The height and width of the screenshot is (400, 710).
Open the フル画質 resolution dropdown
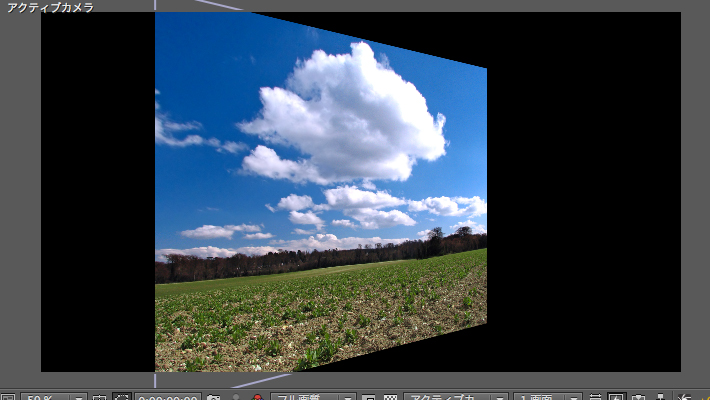(x=312, y=397)
